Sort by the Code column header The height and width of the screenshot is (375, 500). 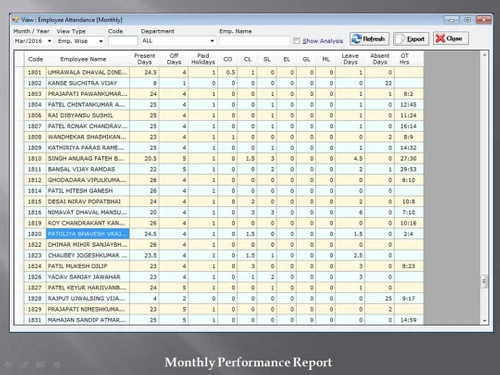[35, 59]
